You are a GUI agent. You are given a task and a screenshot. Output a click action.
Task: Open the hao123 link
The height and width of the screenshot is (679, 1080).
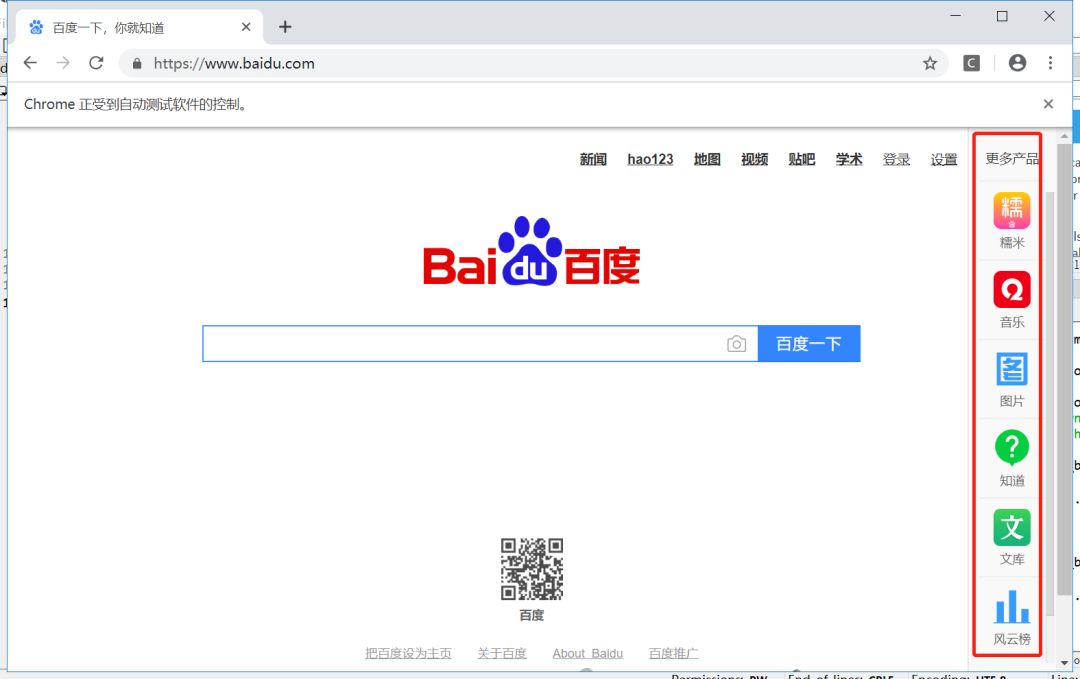coord(650,159)
